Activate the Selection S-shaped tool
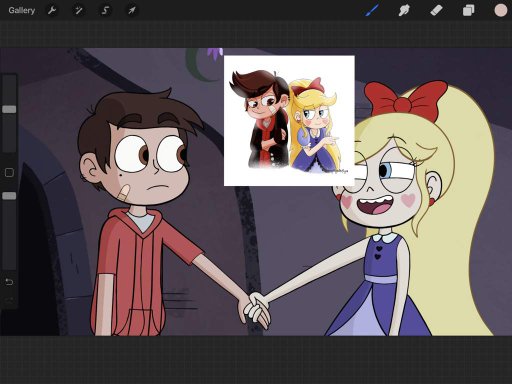Image resolution: width=512 pixels, height=384 pixels. 105,10
